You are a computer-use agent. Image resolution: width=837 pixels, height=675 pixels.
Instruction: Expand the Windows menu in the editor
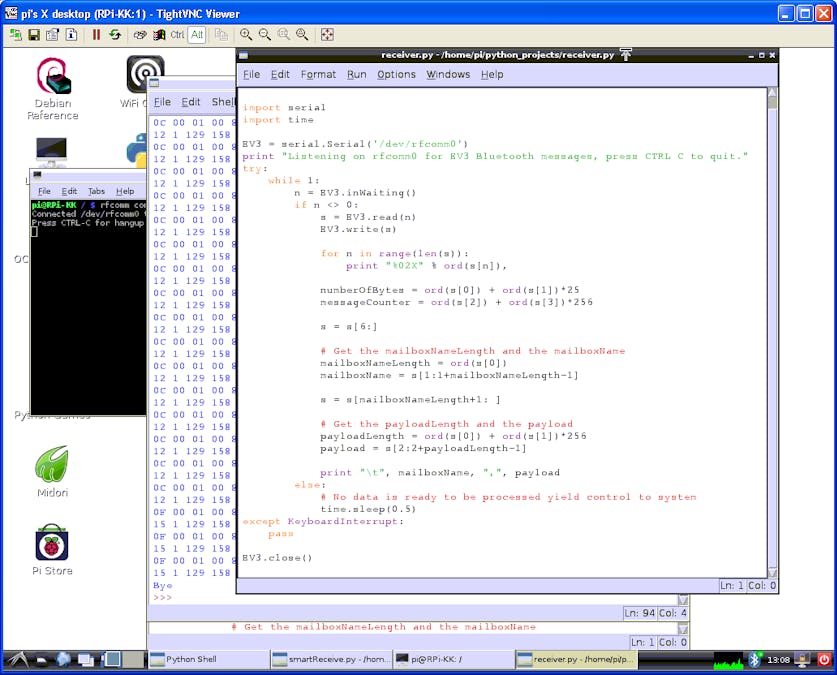point(447,74)
